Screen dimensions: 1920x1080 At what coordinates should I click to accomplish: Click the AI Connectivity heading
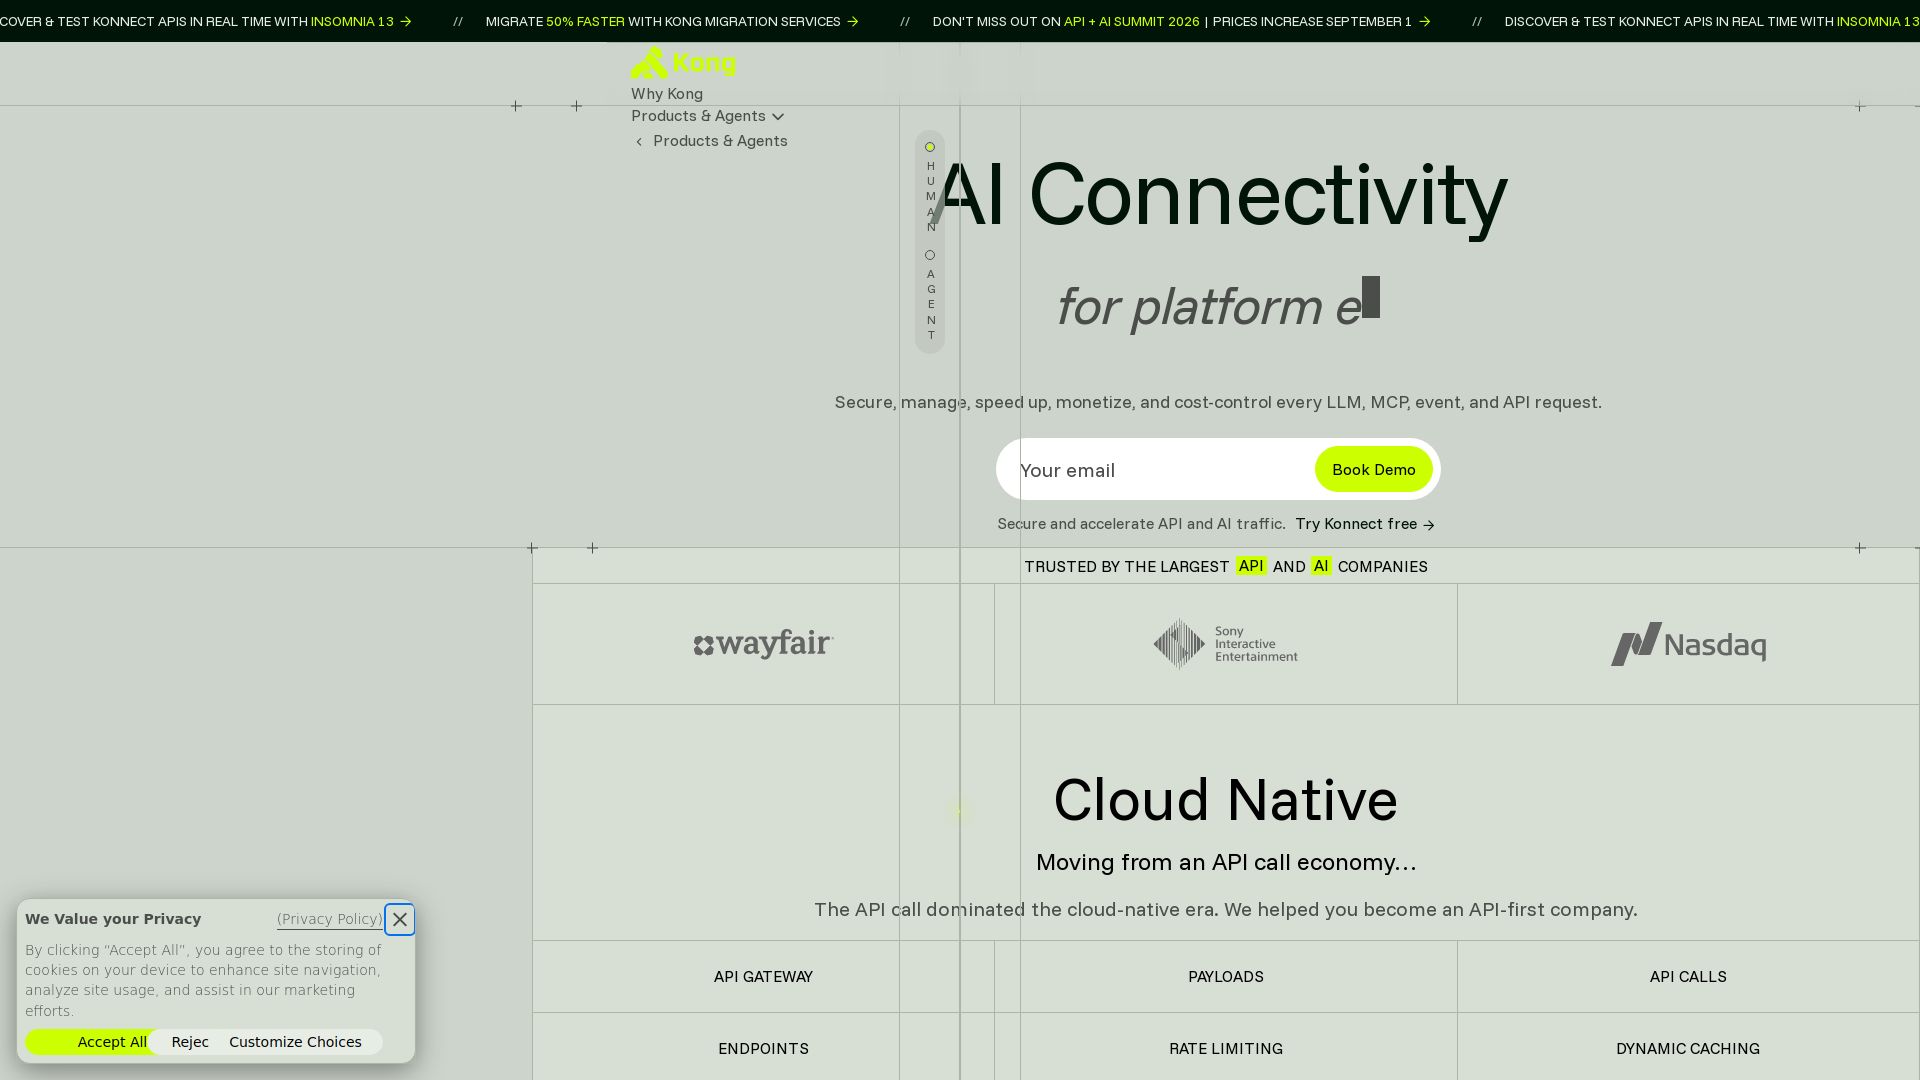pos(1218,195)
